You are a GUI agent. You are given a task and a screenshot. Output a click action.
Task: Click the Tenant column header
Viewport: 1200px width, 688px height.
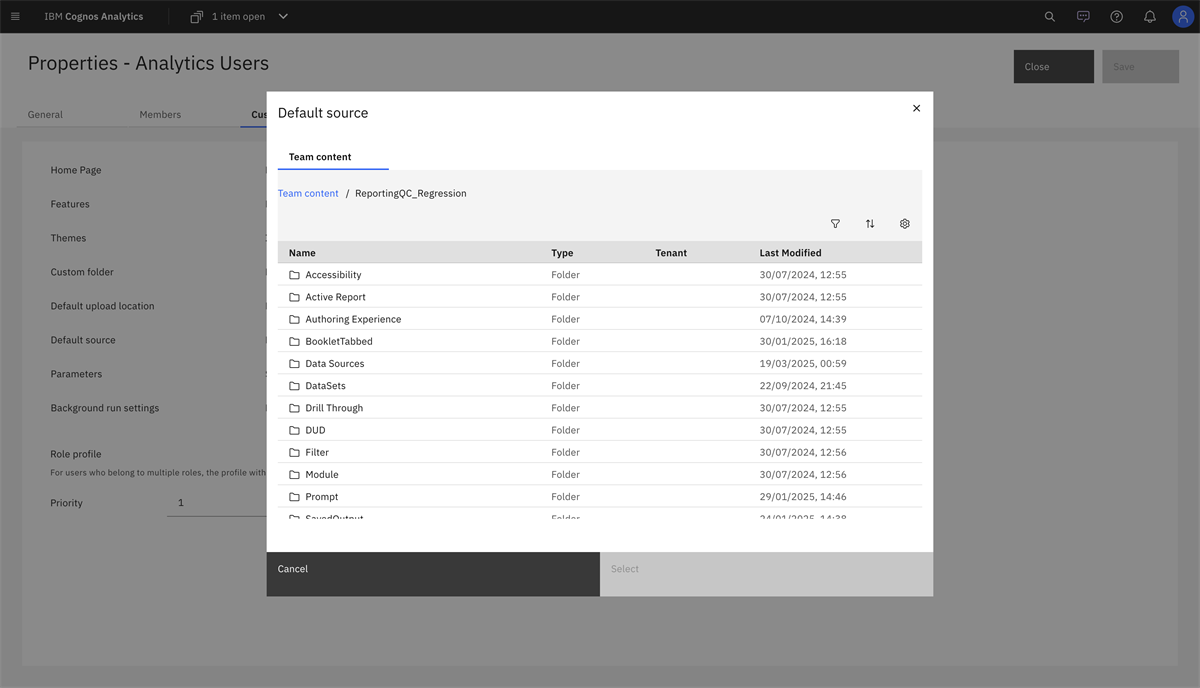pos(671,253)
